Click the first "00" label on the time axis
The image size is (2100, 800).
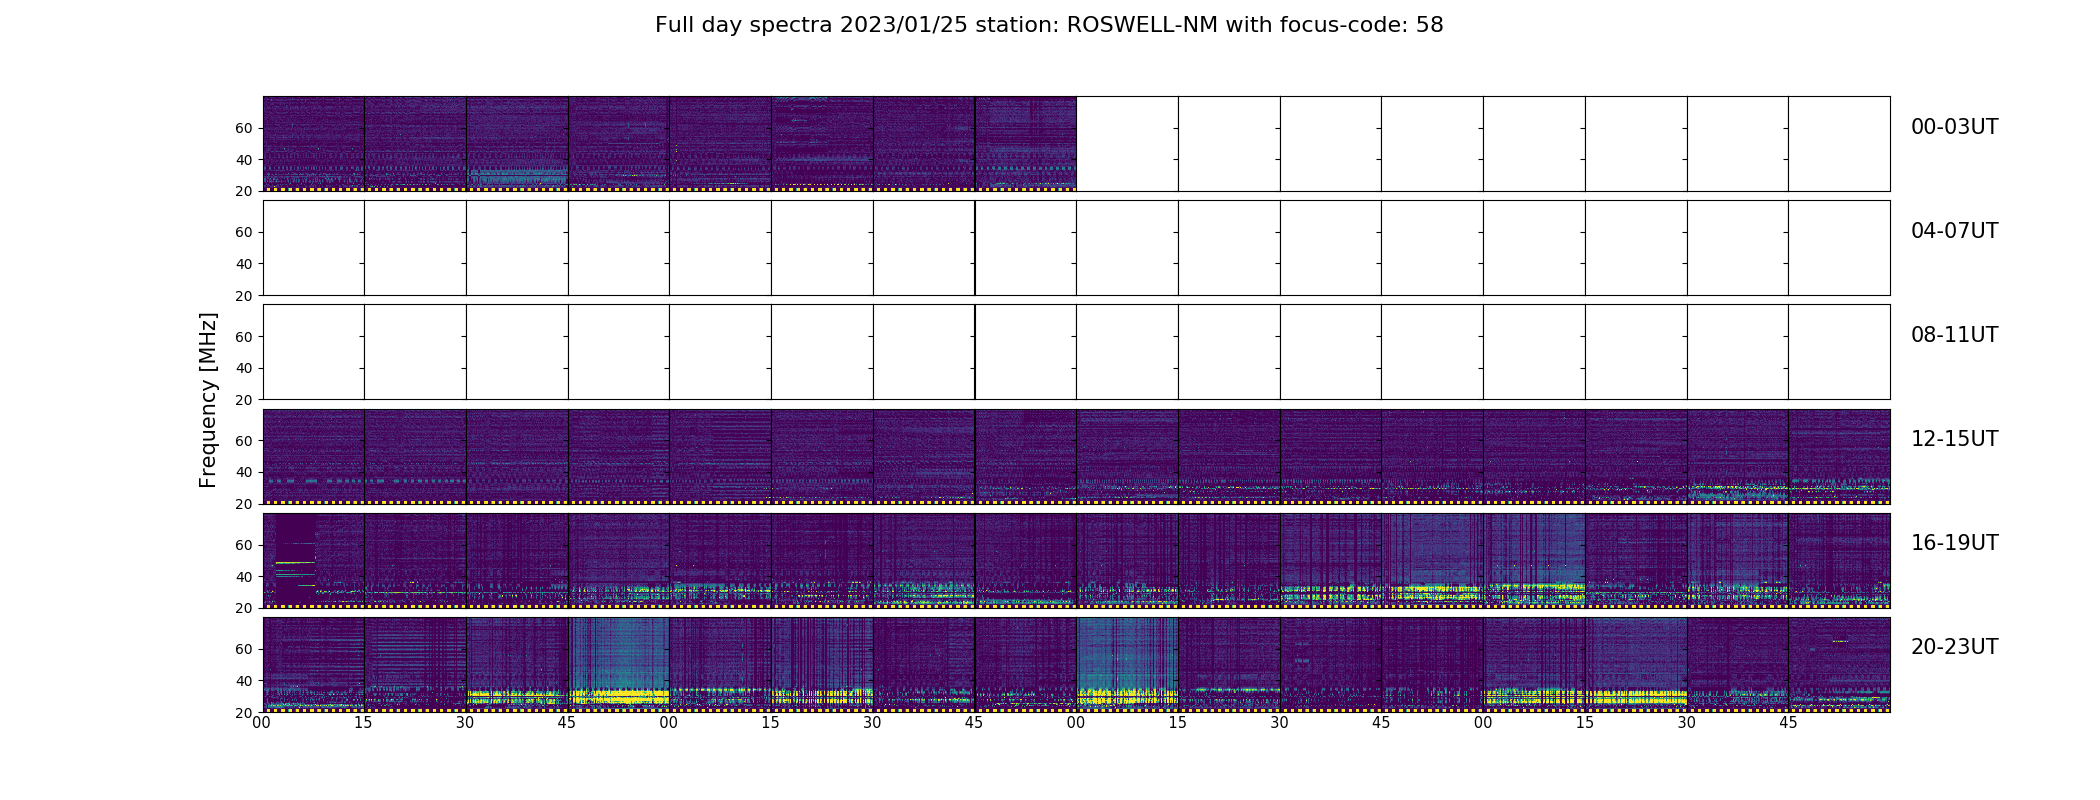click(x=262, y=723)
